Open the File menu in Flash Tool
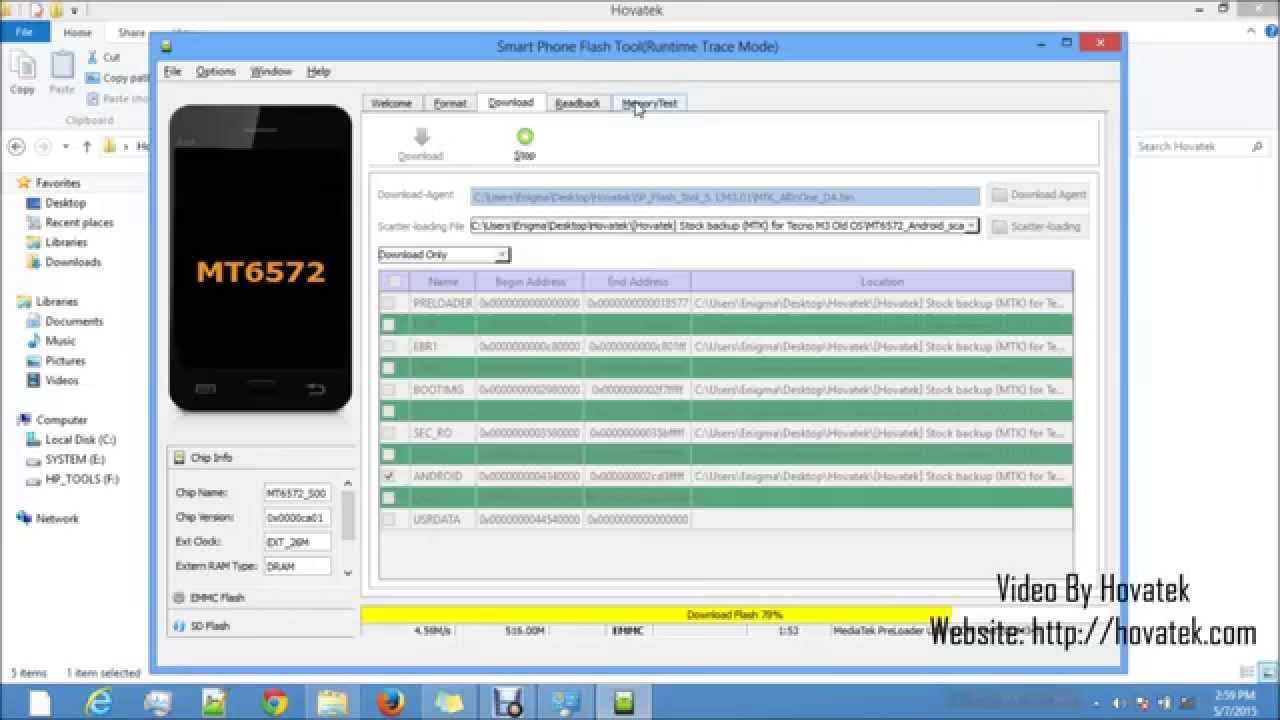This screenshot has height=720, width=1280. 172,72
